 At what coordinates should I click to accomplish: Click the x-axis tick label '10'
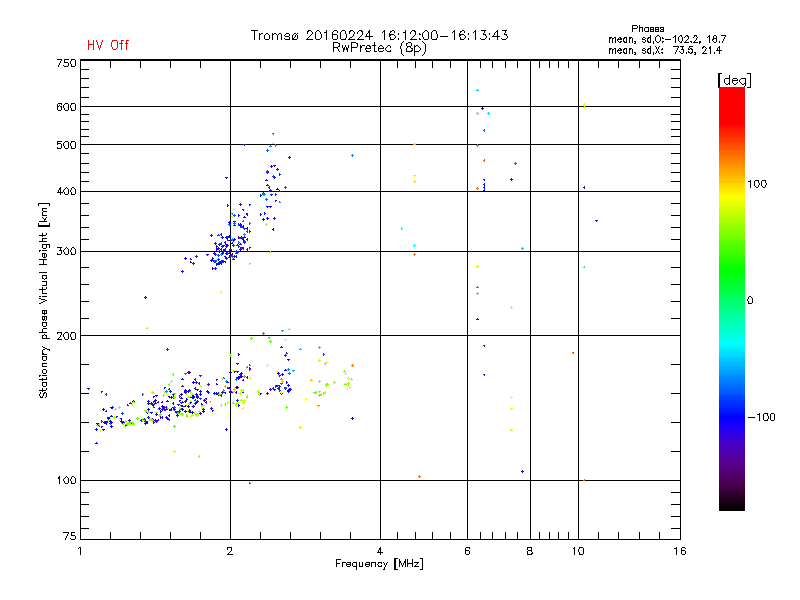pos(578,551)
